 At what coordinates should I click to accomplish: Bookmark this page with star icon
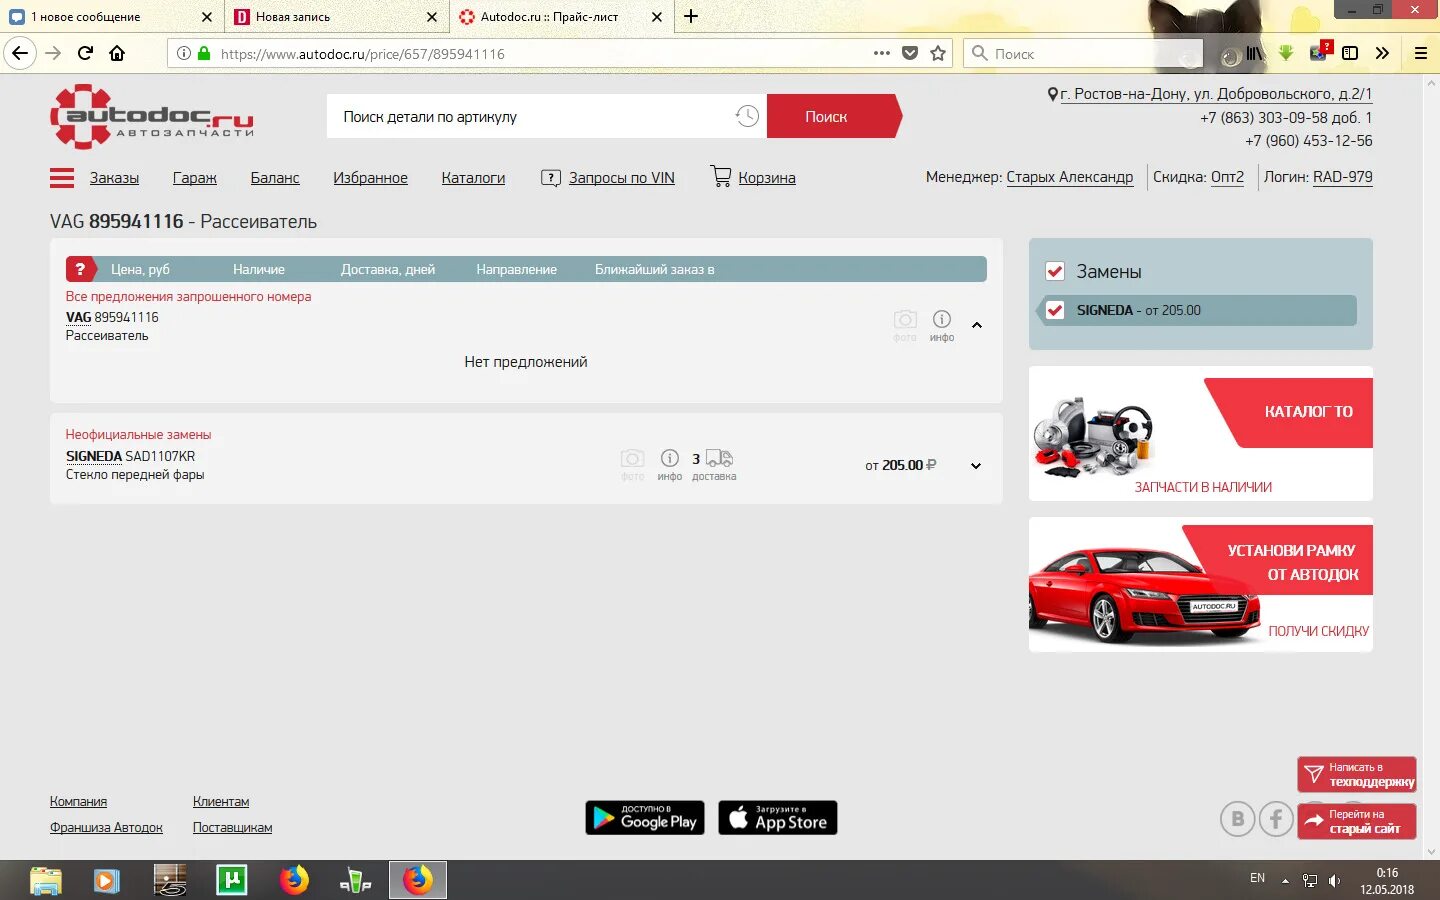pos(938,53)
